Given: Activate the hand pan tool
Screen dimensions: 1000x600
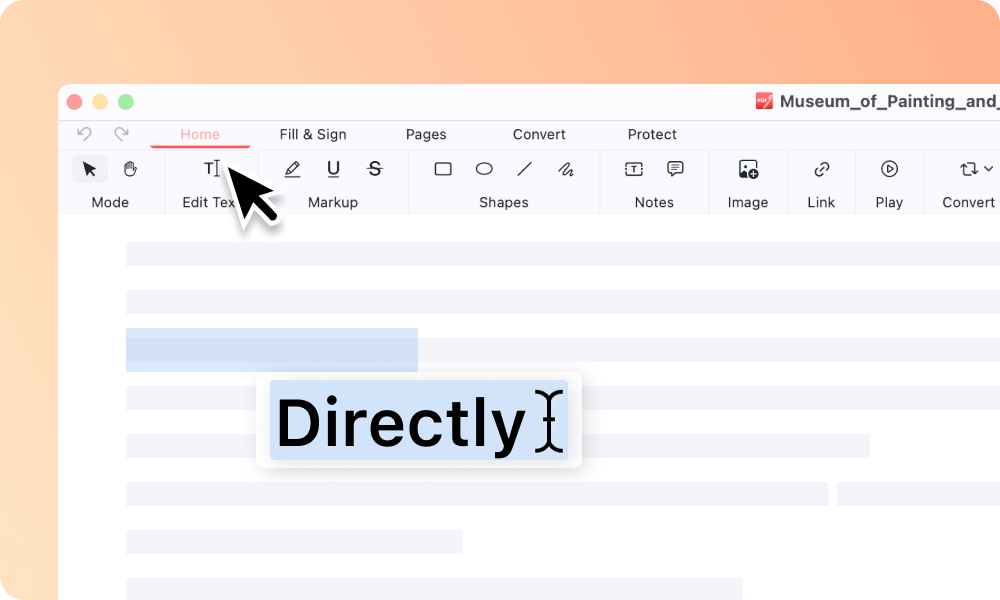Looking at the screenshot, I should click(130, 169).
